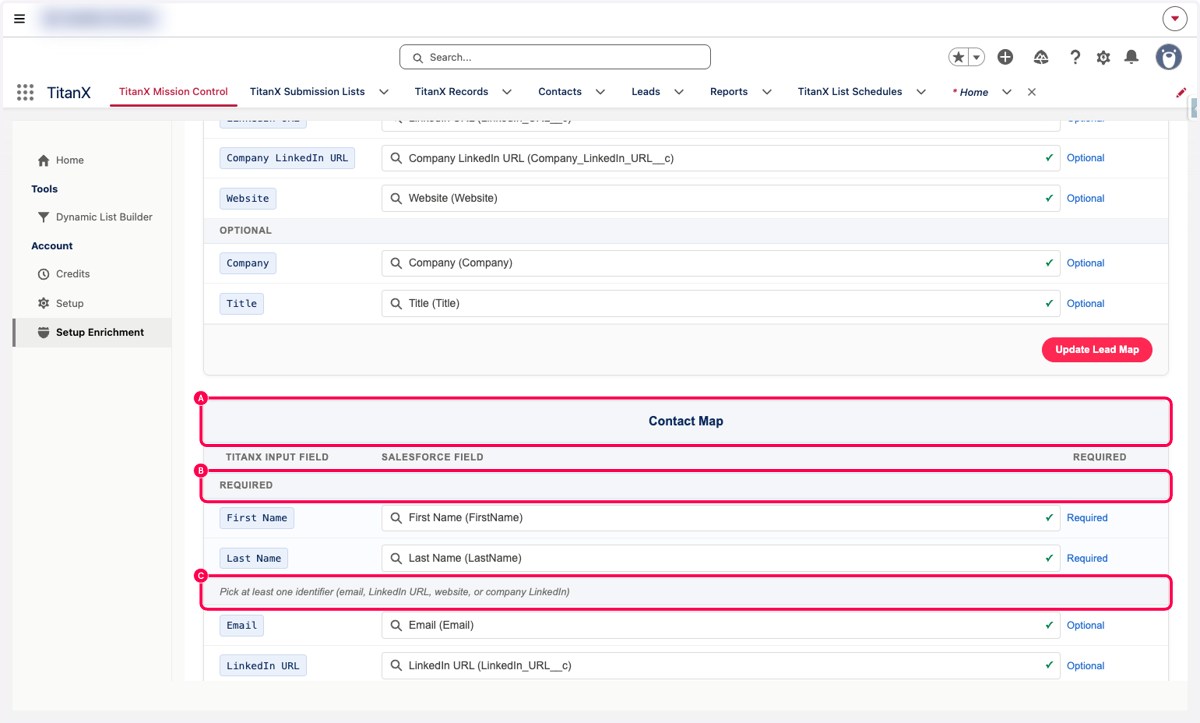Click the Update Lead Map button
Viewport: 1200px width, 723px height.
[1097, 350]
